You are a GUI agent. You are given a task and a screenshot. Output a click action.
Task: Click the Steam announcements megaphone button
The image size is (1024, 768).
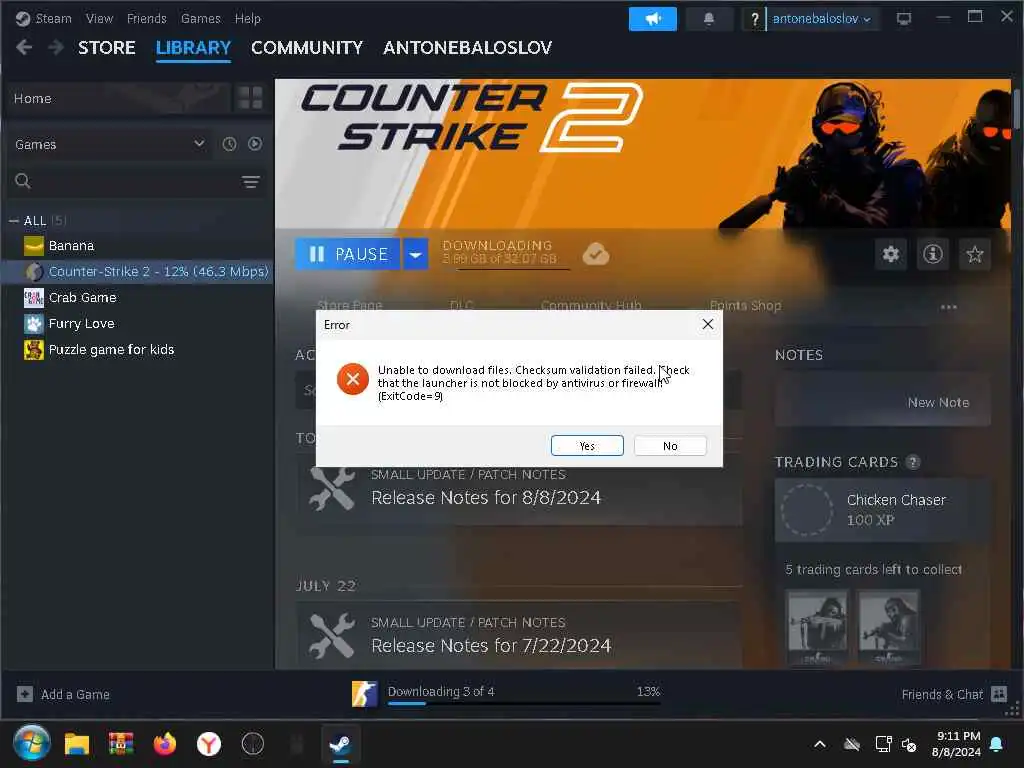(x=652, y=19)
